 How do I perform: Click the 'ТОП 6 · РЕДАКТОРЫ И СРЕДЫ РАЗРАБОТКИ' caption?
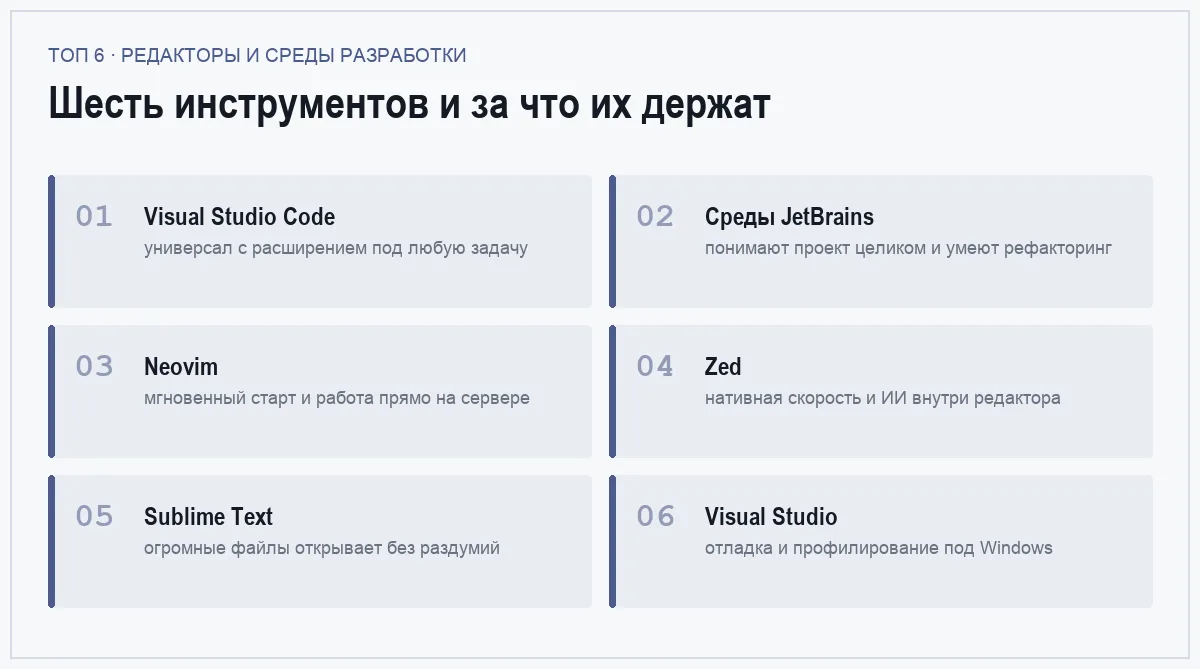pyautogui.click(x=257, y=55)
